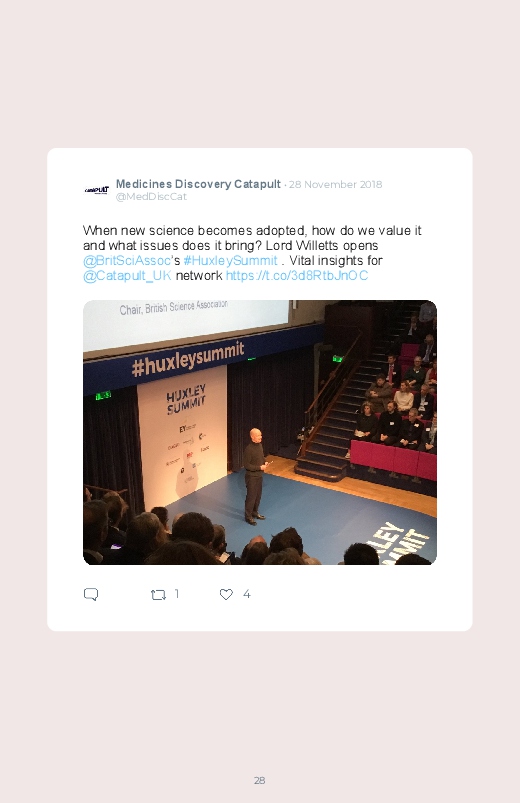Click the Catapult profile avatar logo
Screen dimensions: 520x803
97,190
